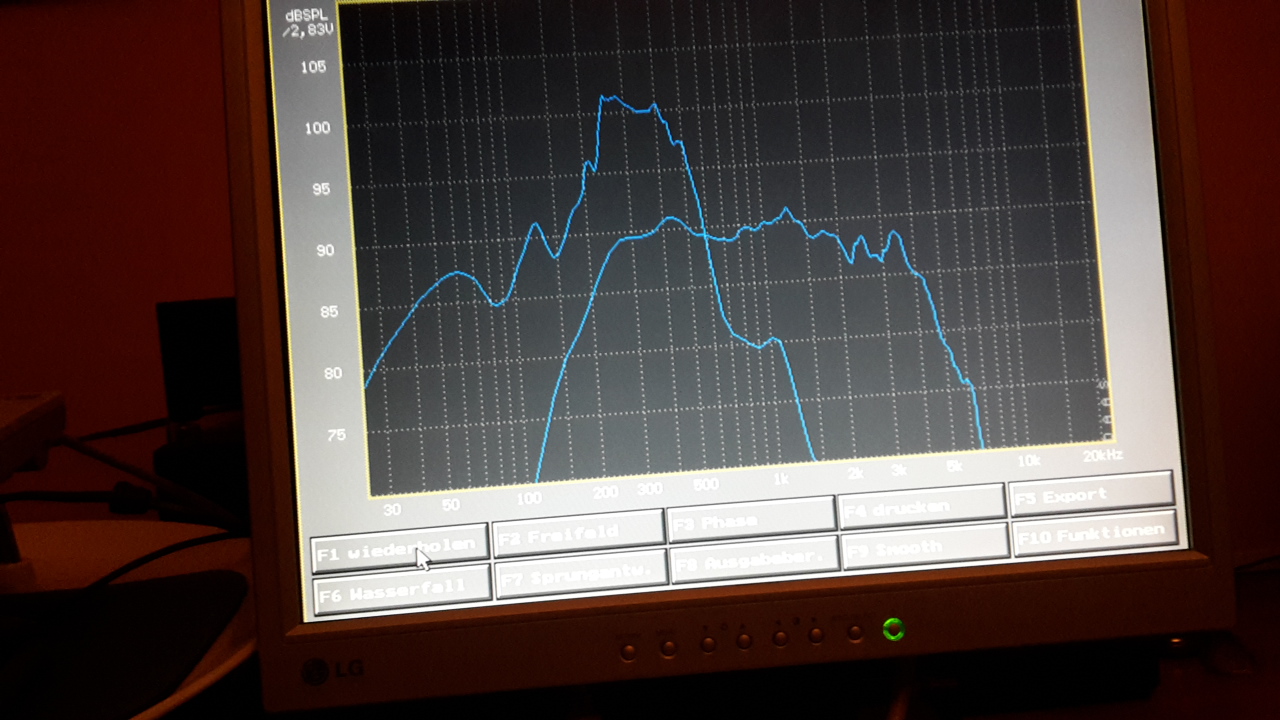Click the 30 frequency axis label
The height and width of the screenshot is (720, 1280).
click(392, 508)
